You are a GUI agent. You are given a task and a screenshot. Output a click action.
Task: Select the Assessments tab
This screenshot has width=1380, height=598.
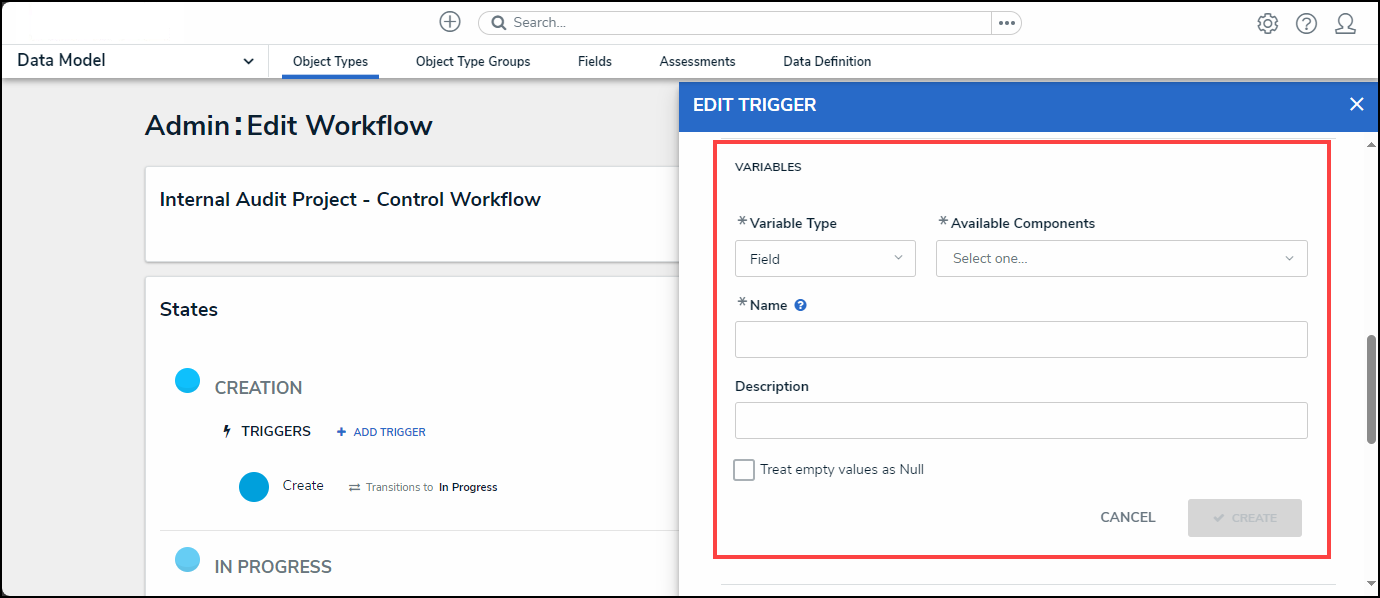click(x=697, y=62)
